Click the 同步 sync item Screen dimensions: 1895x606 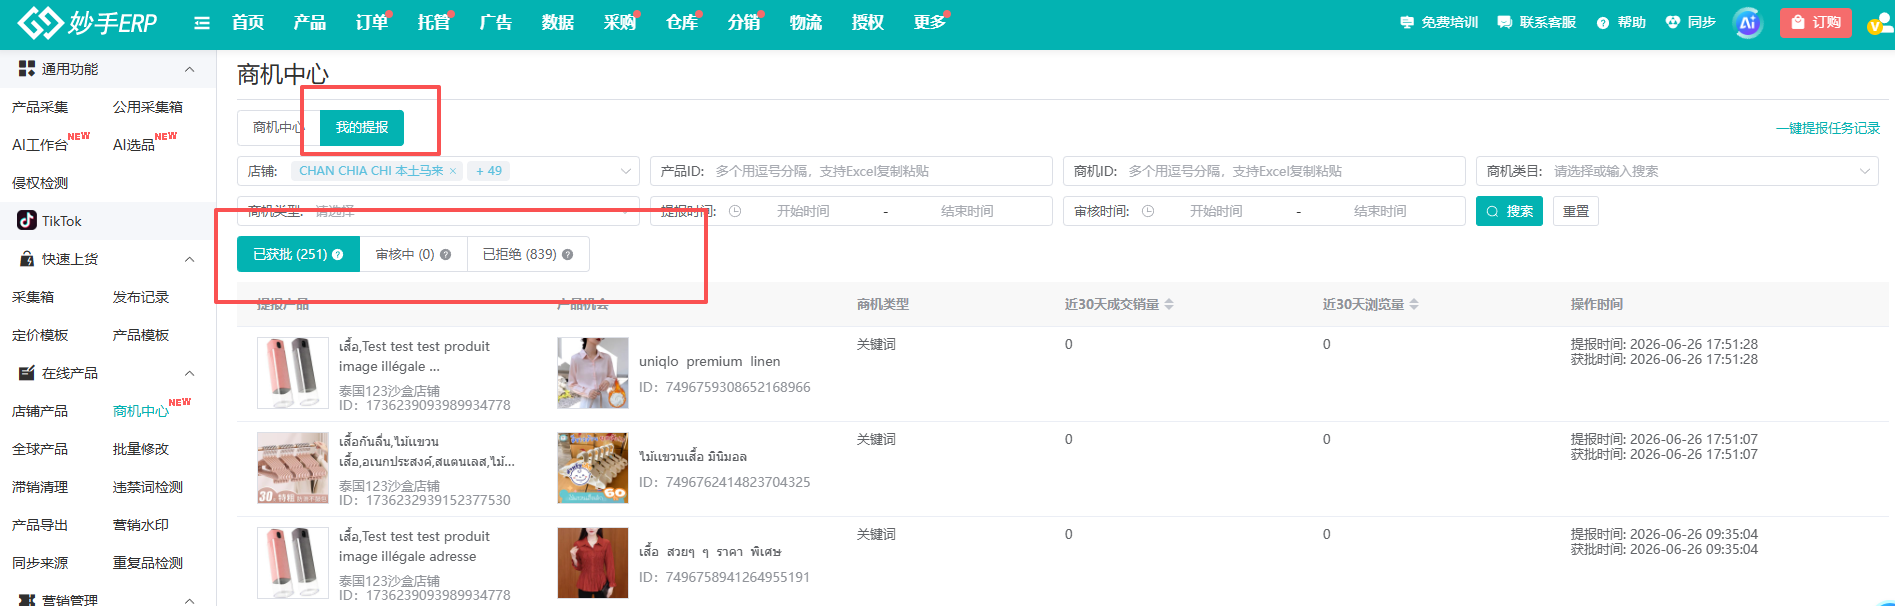click(x=1691, y=22)
